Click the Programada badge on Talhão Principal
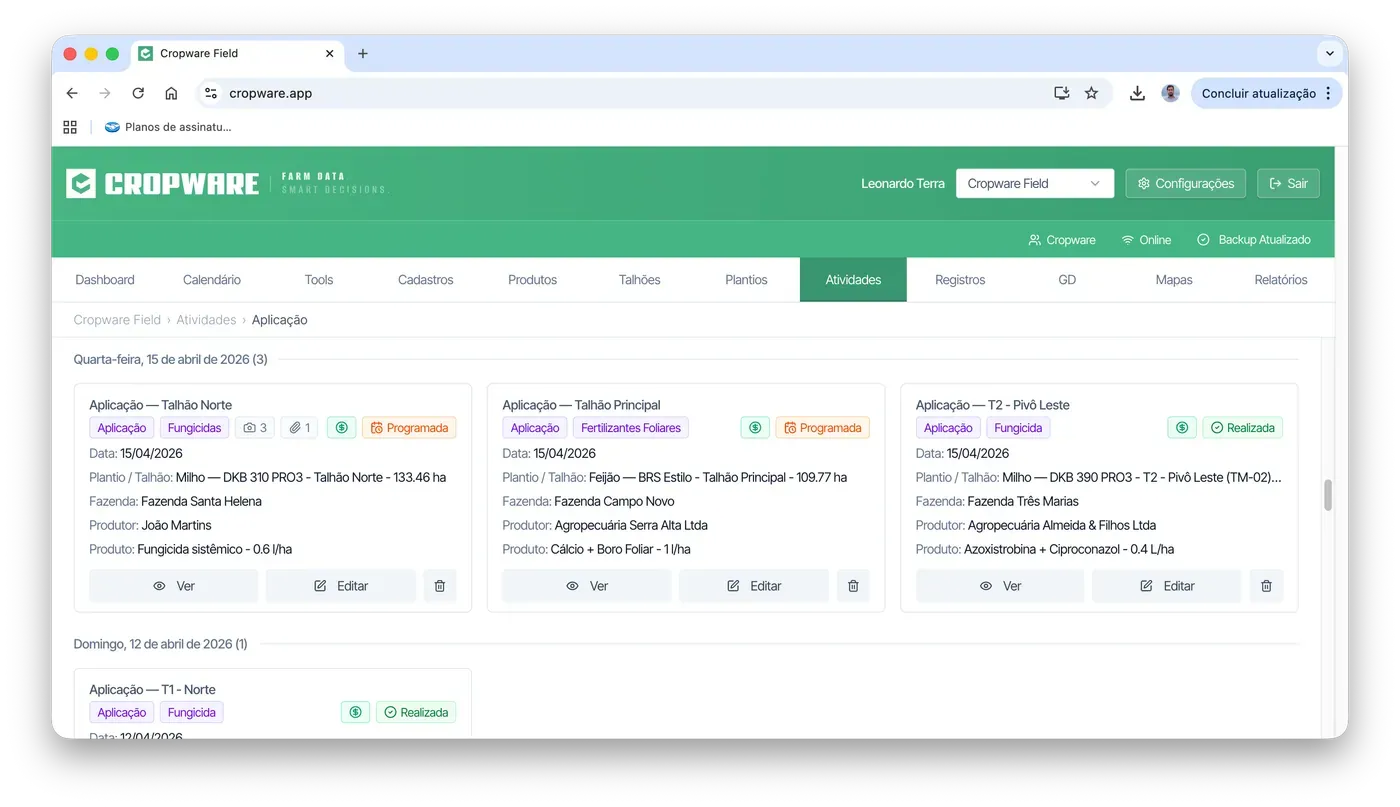 coord(823,428)
